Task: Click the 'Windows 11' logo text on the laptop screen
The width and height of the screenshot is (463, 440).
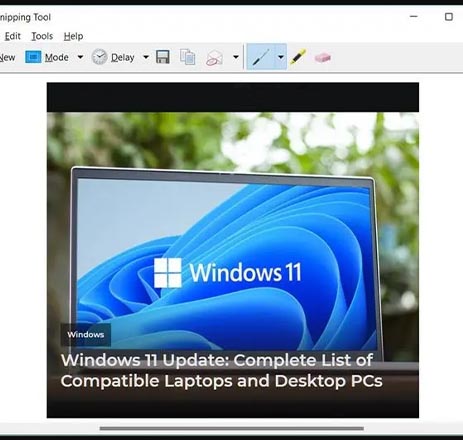Action: click(245, 273)
